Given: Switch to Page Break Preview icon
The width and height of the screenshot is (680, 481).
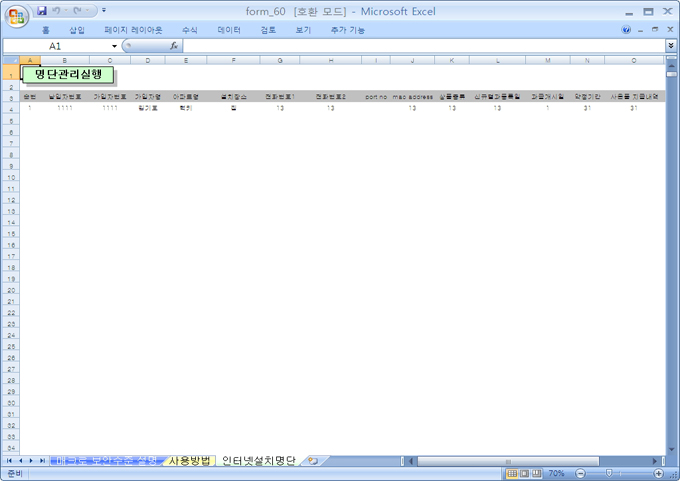Looking at the screenshot, I should point(537,473).
